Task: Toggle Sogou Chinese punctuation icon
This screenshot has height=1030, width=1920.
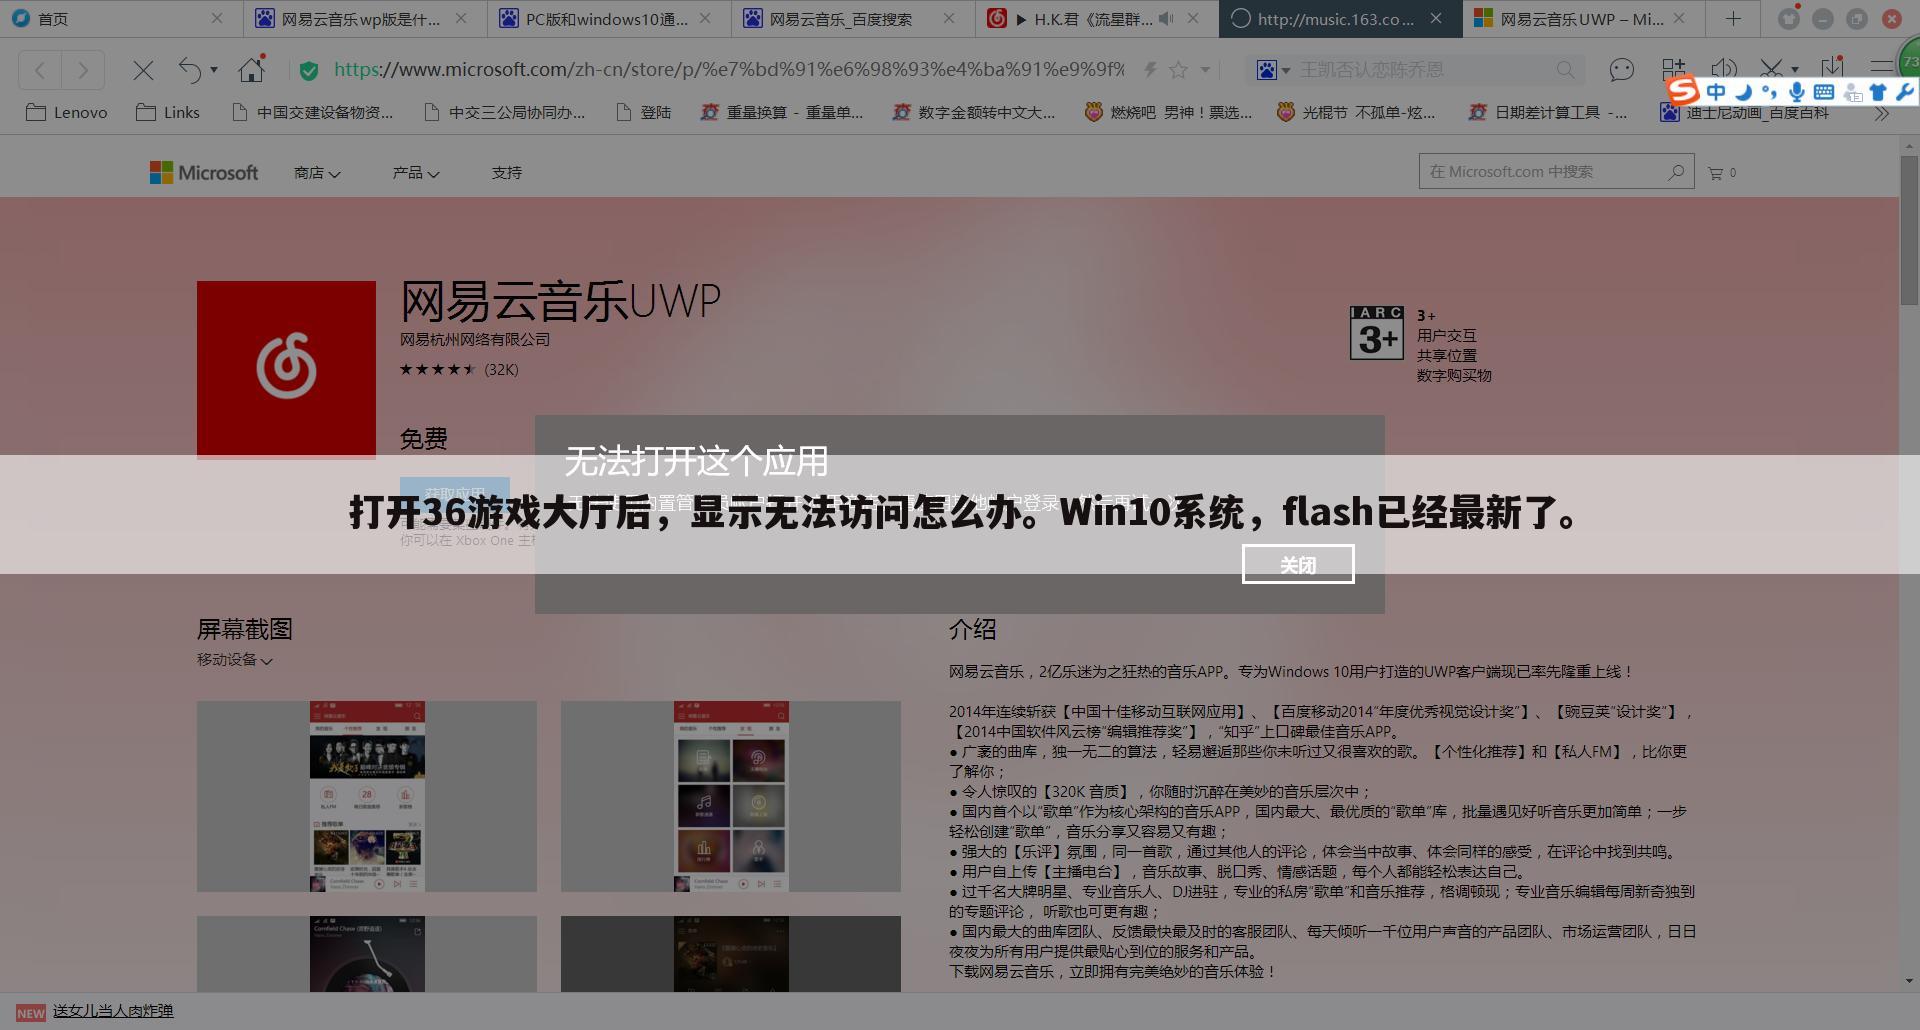Action: coord(1770,92)
